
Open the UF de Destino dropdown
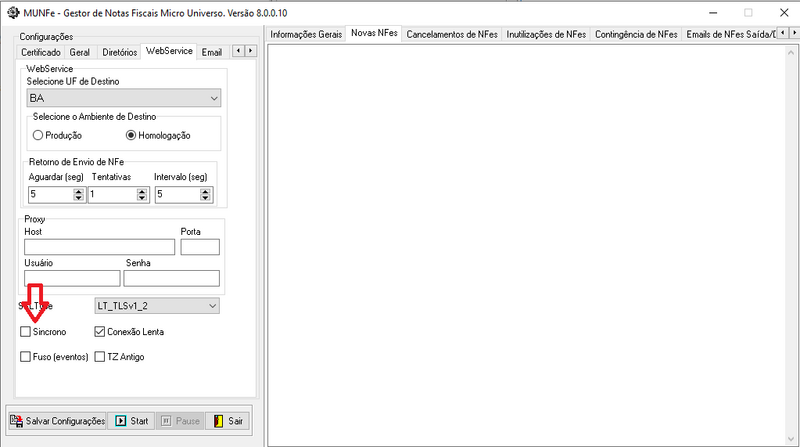tap(214, 99)
